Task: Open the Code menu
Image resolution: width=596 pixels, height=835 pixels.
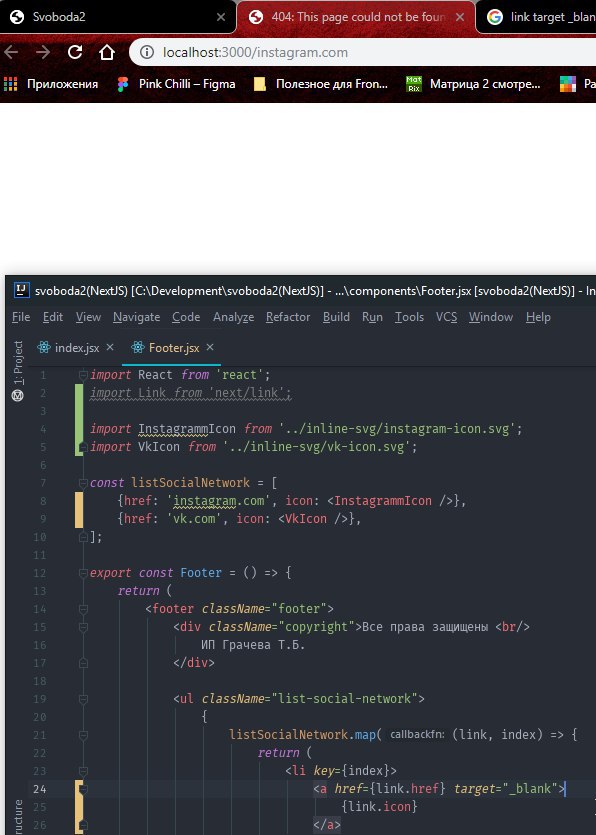Action: pyautogui.click(x=186, y=317)
